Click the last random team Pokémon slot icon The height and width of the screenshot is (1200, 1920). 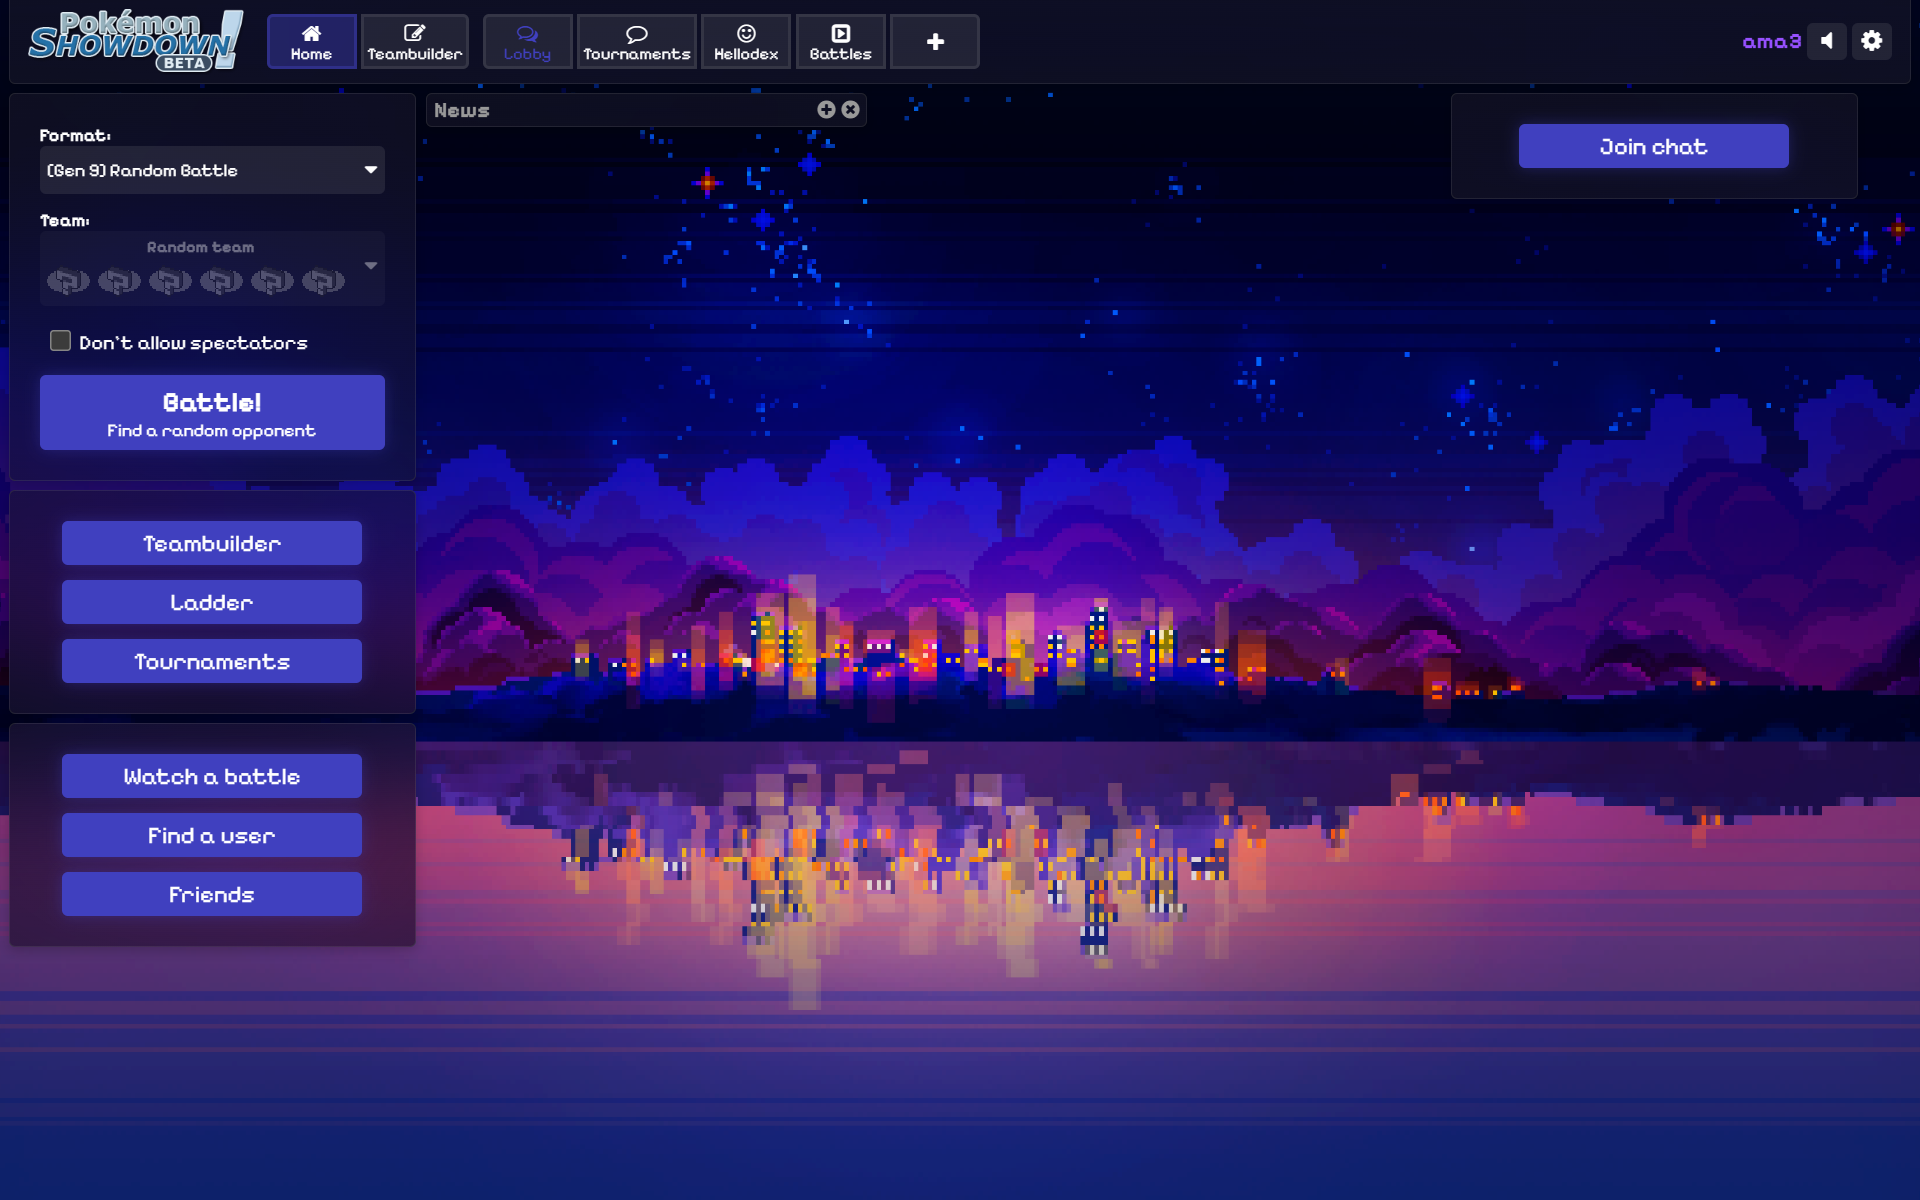click(x=323, y=281)
